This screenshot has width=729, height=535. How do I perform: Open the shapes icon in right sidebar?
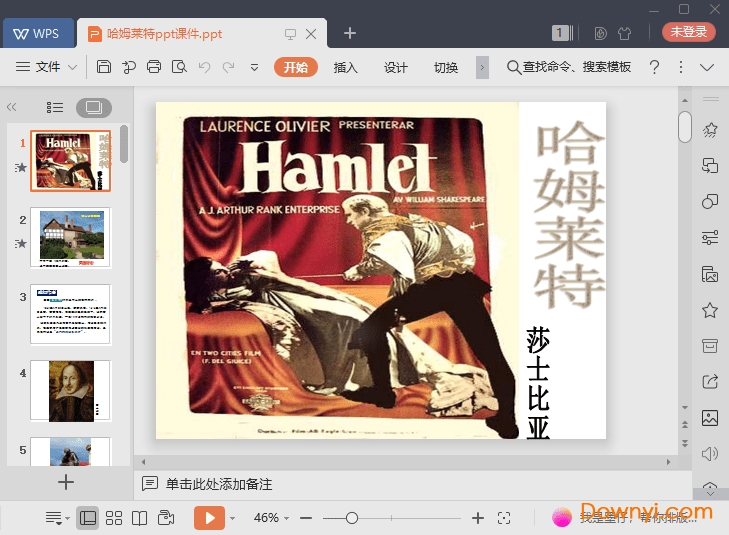pos(710,201)
